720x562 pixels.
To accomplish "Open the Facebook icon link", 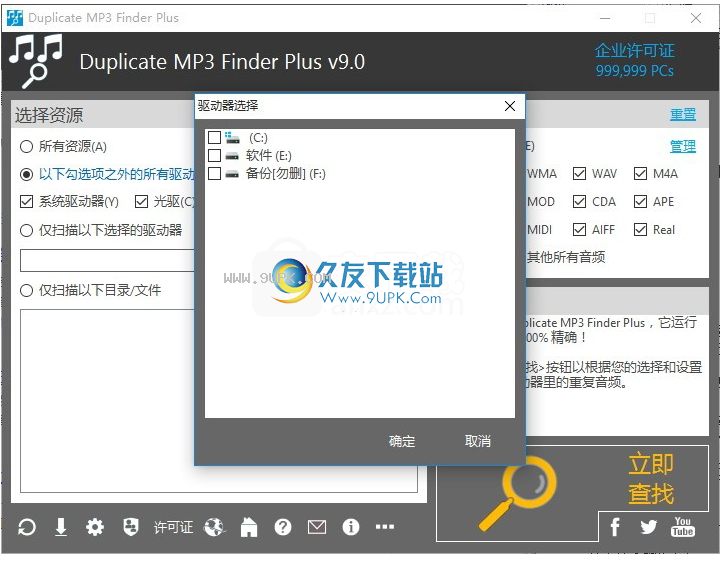I will point(615,527).
